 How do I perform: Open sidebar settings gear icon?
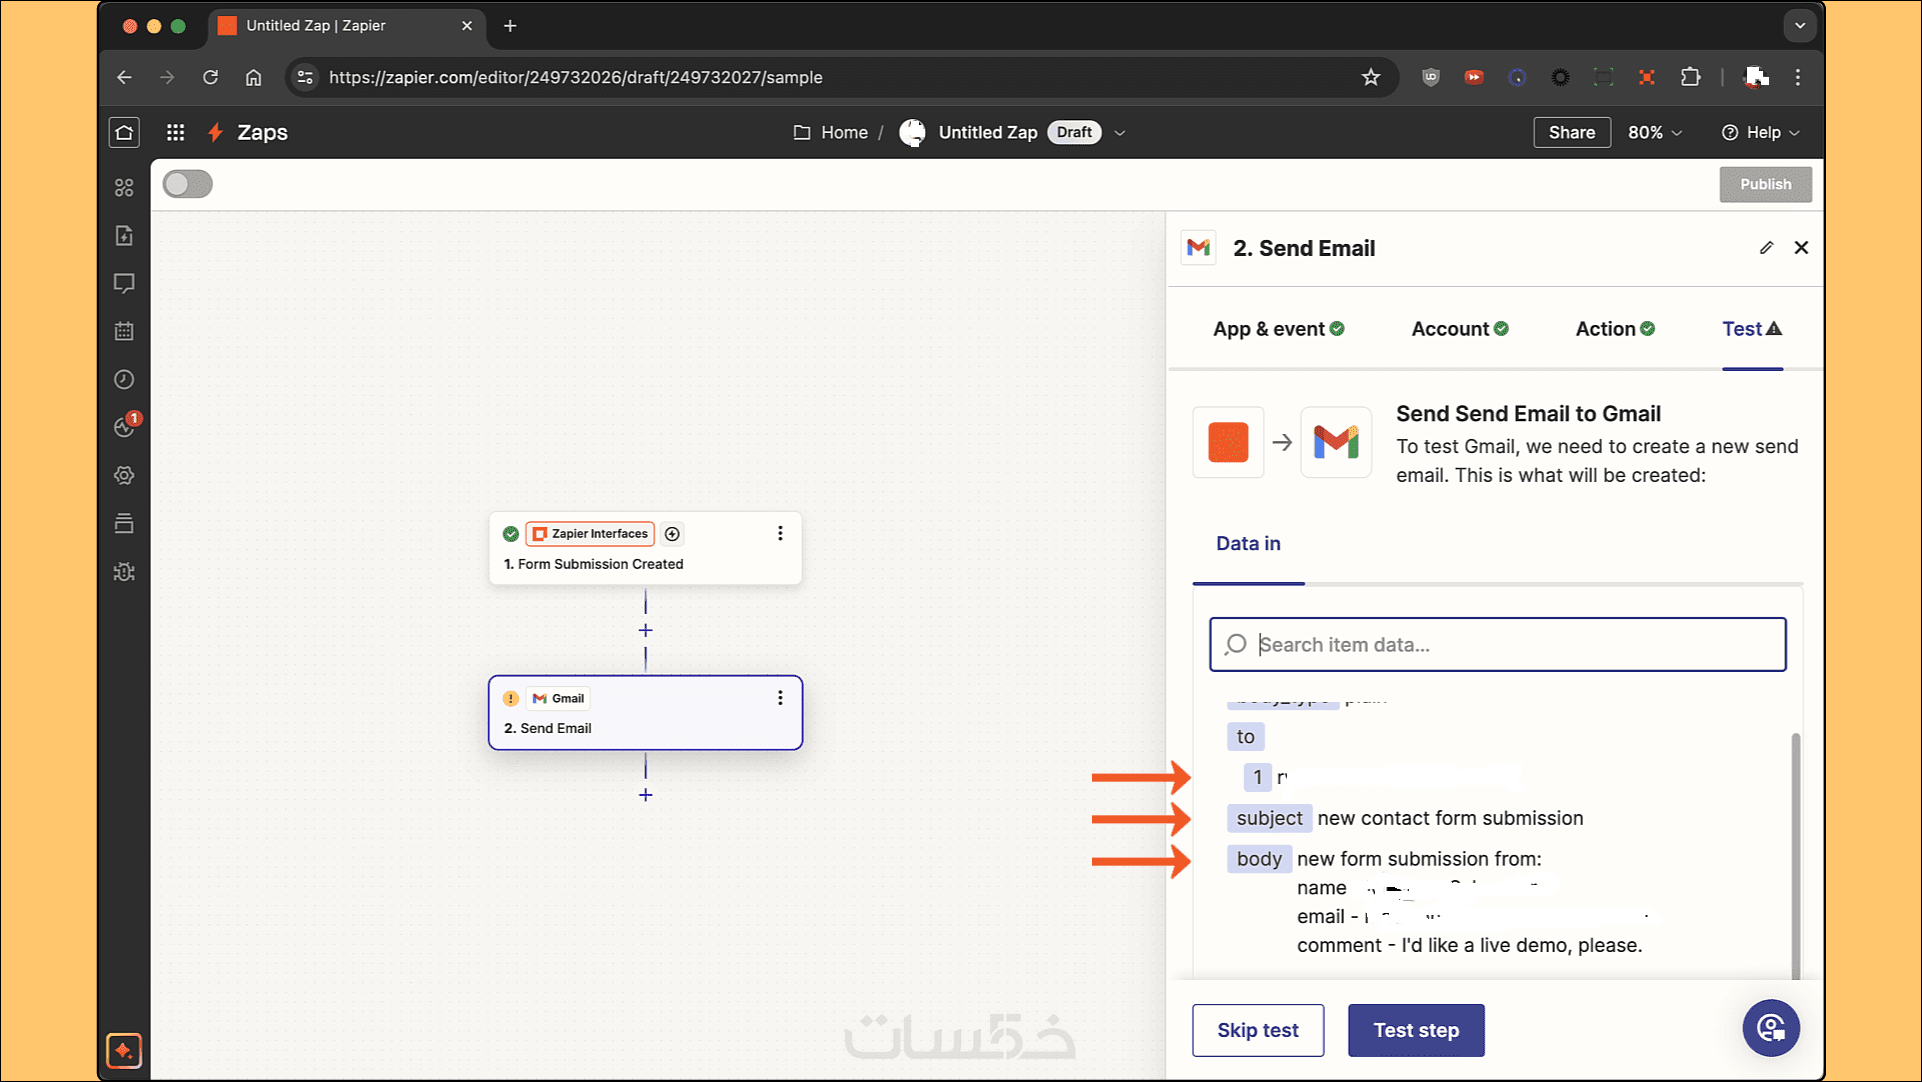point(124,475)
